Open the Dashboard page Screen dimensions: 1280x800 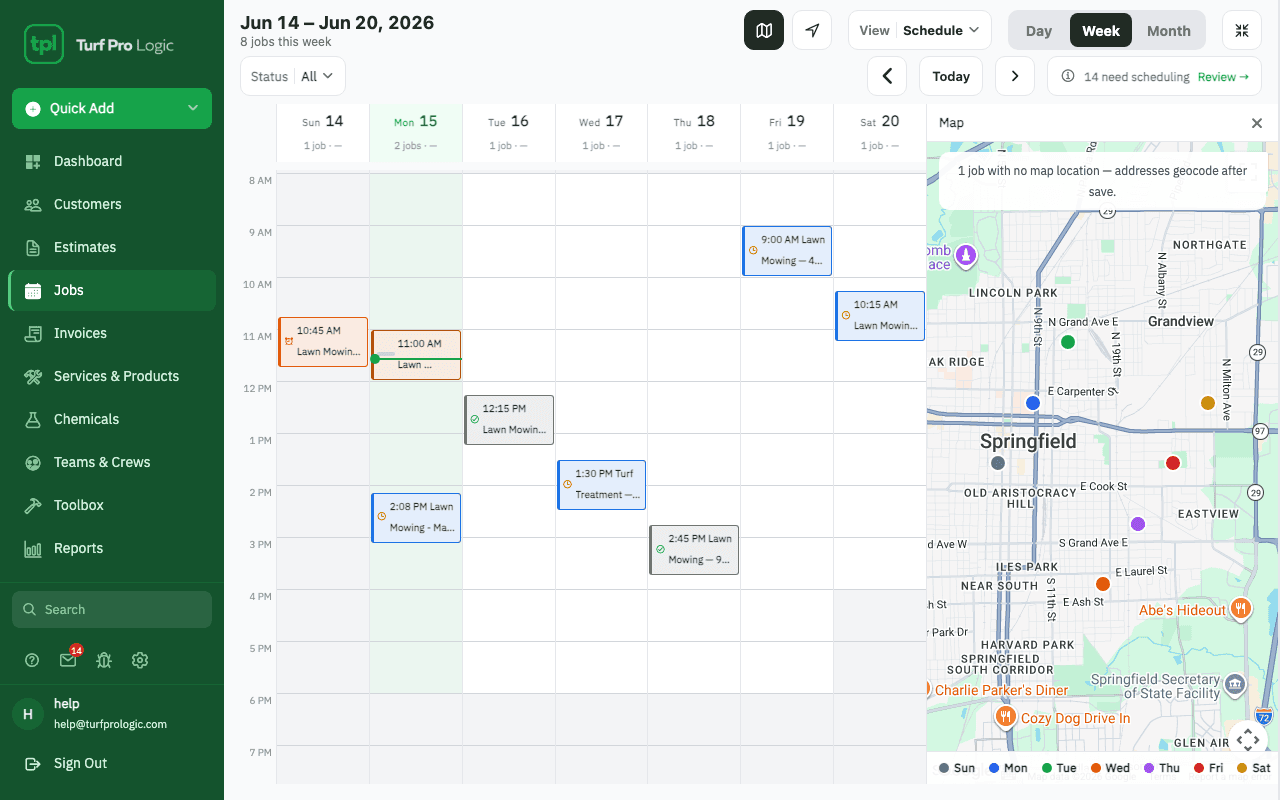pyautogui.click(x=112, y=161)
